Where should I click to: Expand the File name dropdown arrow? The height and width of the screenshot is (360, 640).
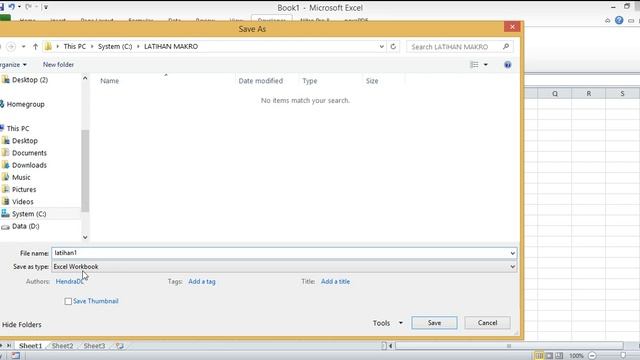pos(513,253)
